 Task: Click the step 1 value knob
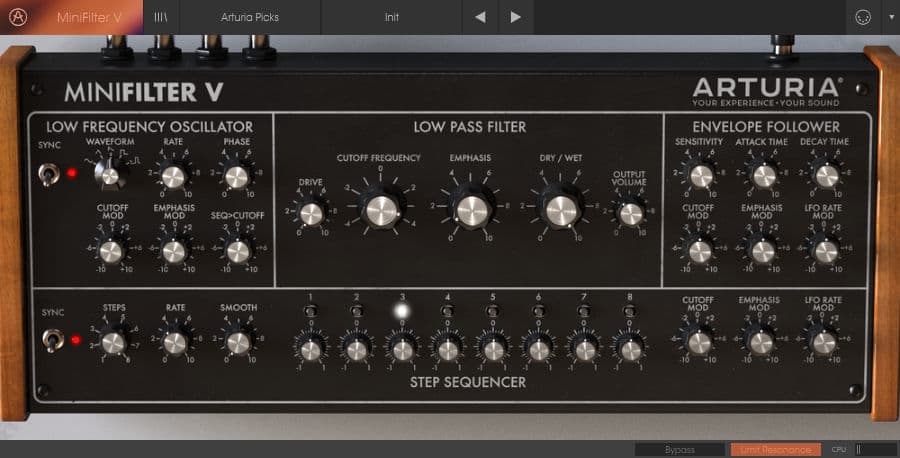pos(311,350)
